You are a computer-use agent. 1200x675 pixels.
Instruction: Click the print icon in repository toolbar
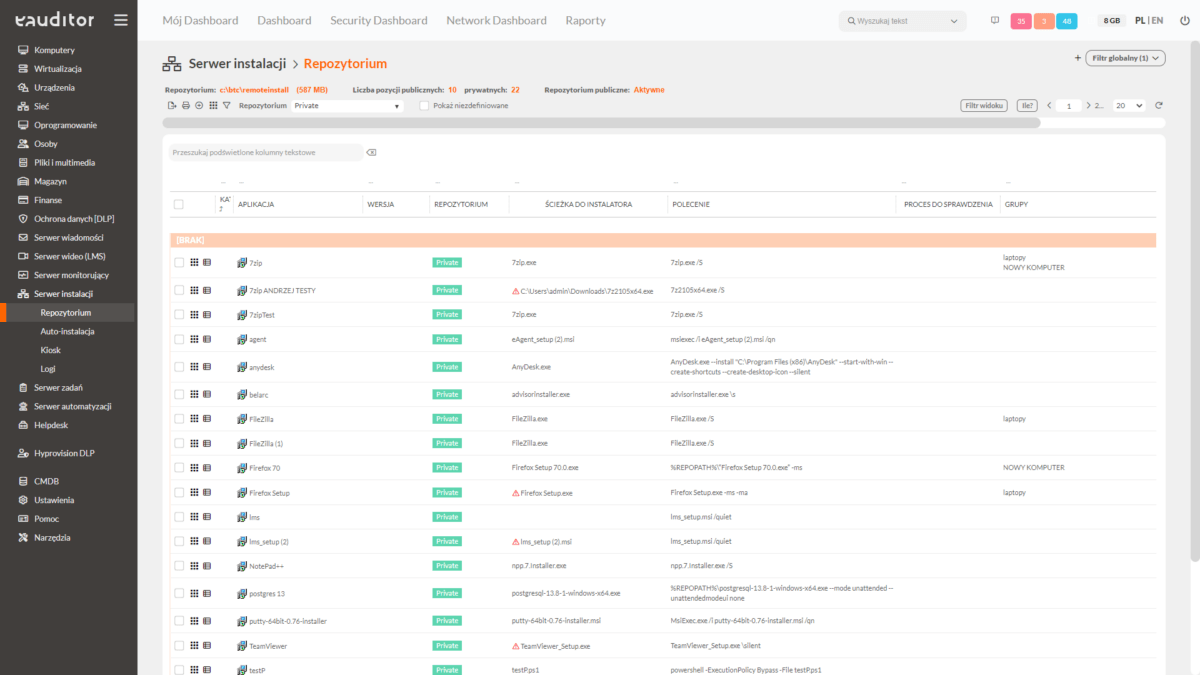pyautogui.click(x=185, y=106)
